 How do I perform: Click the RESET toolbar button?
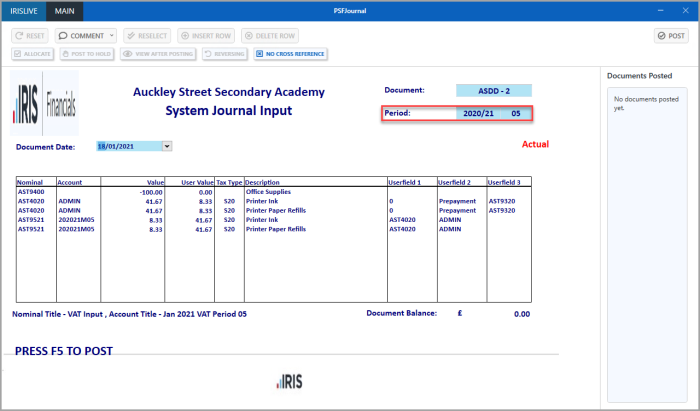pos(29,36)
